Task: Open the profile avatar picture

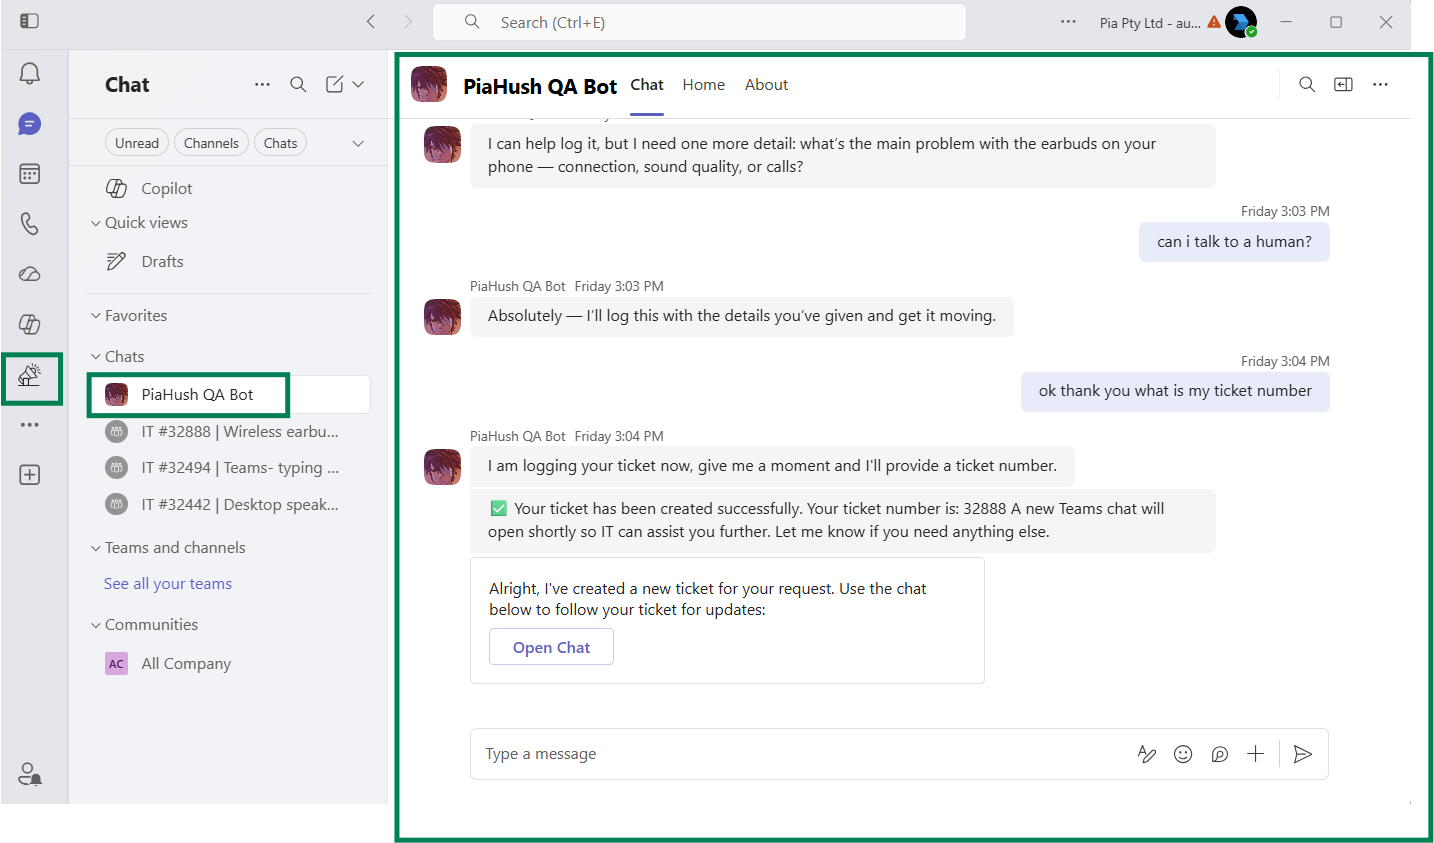Action: (1241, 21)
